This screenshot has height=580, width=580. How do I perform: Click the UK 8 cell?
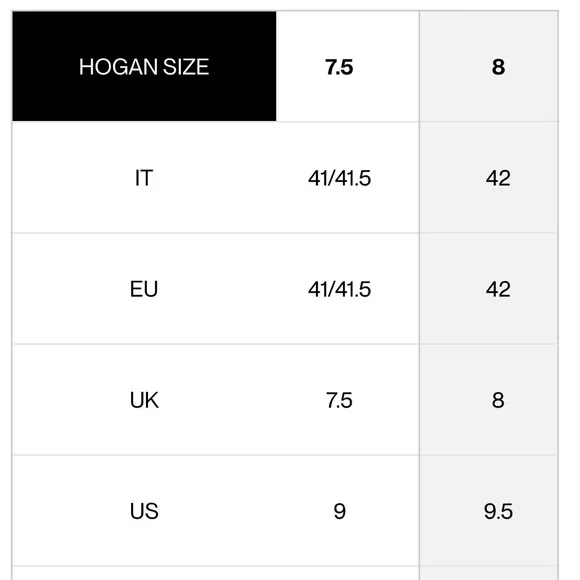498,400
